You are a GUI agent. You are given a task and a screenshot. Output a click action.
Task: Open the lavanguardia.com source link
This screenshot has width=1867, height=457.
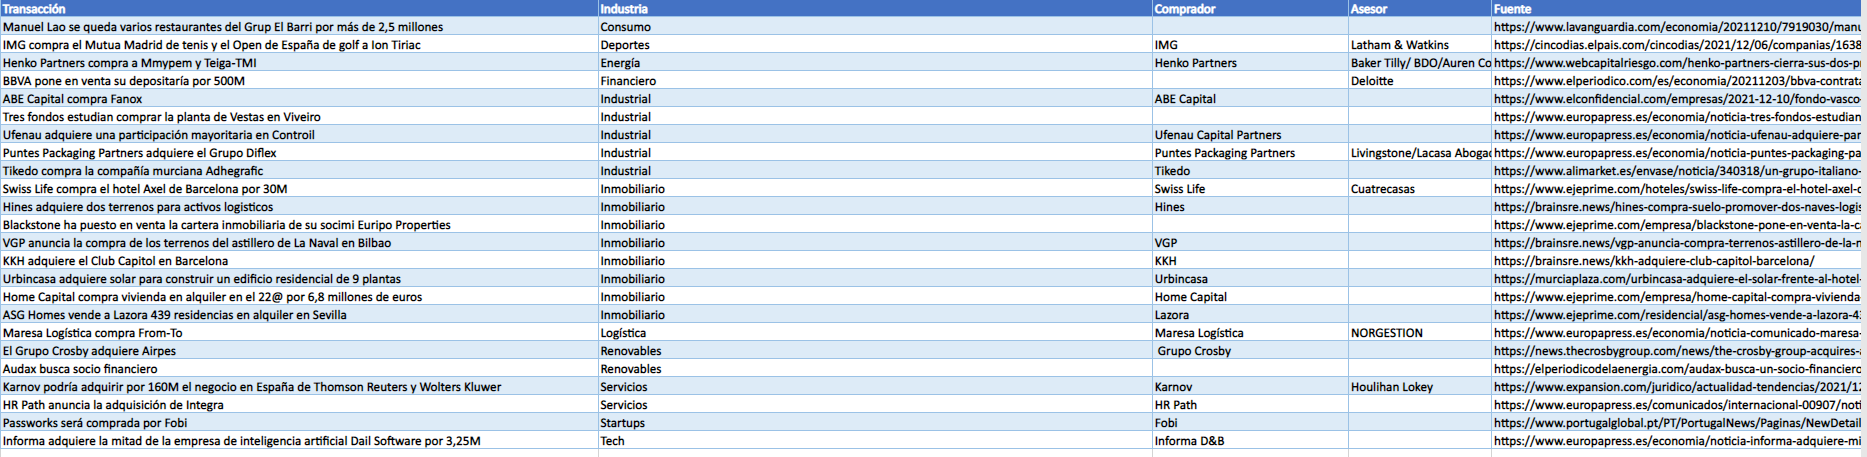1678,27
